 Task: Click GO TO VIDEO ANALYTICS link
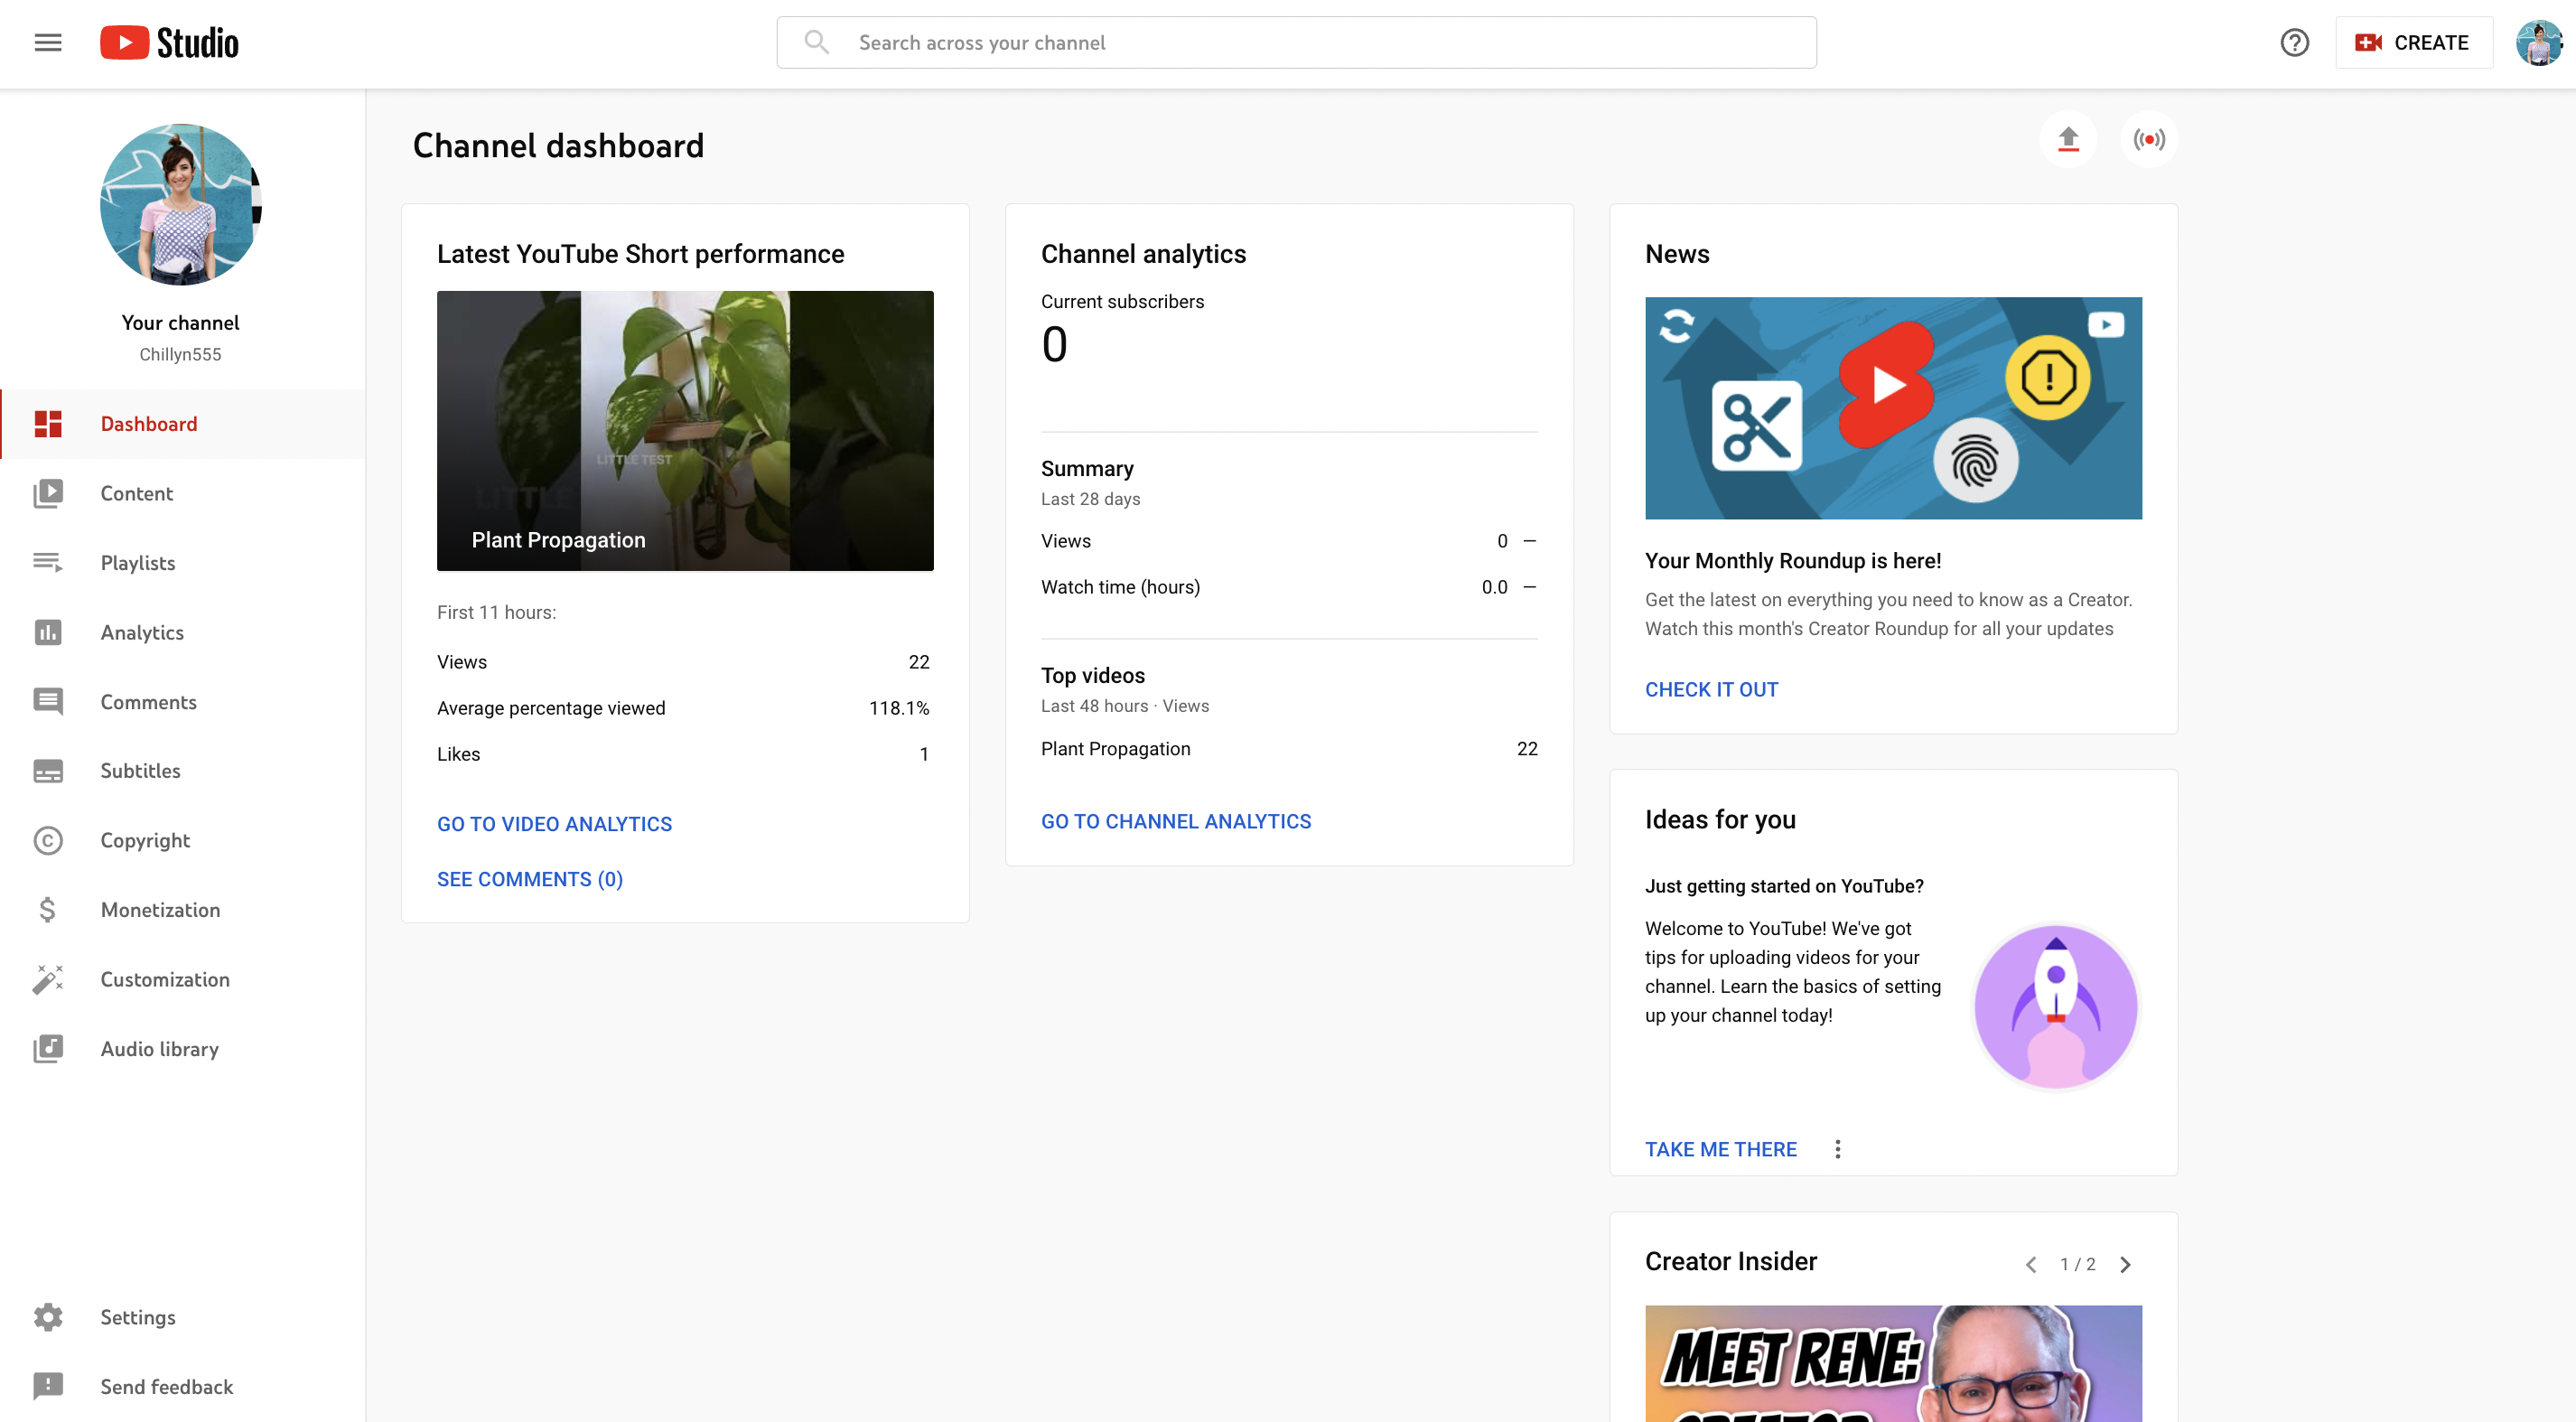click(555, 821)
